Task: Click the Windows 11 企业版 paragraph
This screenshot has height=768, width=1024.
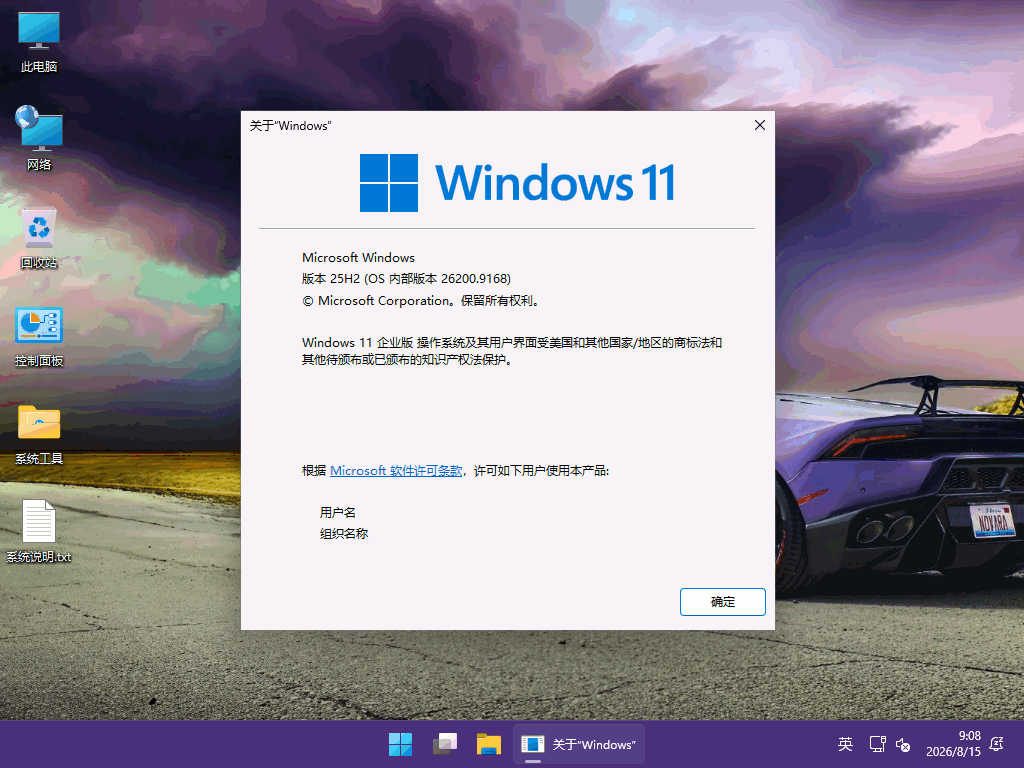Action: (512, 351)
